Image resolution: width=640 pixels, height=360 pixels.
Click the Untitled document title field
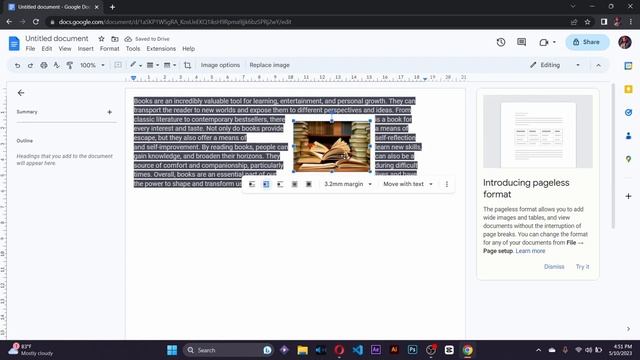[57, 38]
